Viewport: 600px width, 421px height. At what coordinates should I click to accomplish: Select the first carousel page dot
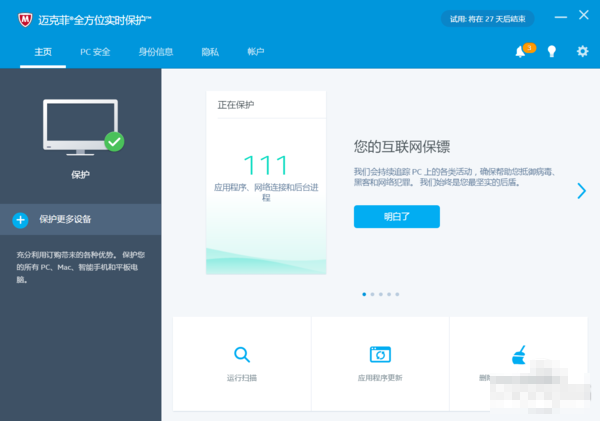pos(364,294)
